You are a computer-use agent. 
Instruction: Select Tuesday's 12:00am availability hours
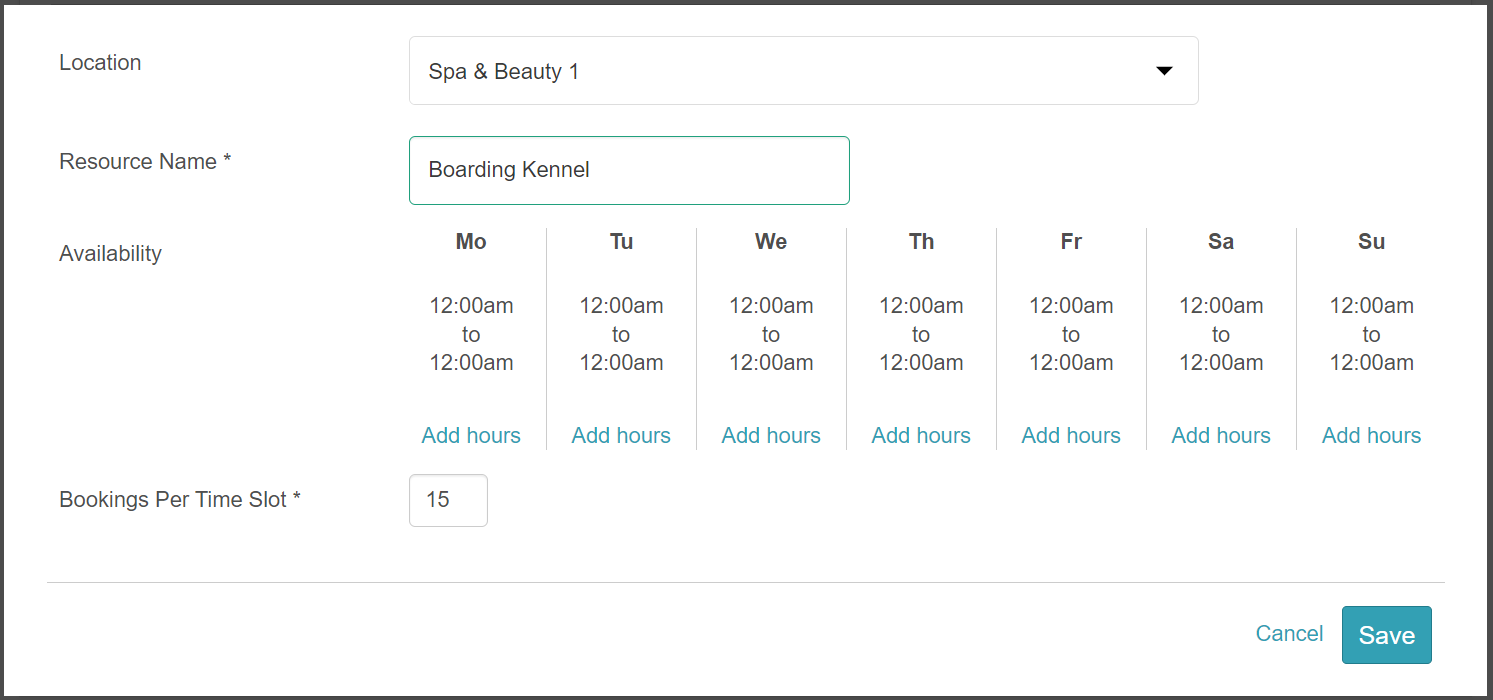[x=621, y=334]
